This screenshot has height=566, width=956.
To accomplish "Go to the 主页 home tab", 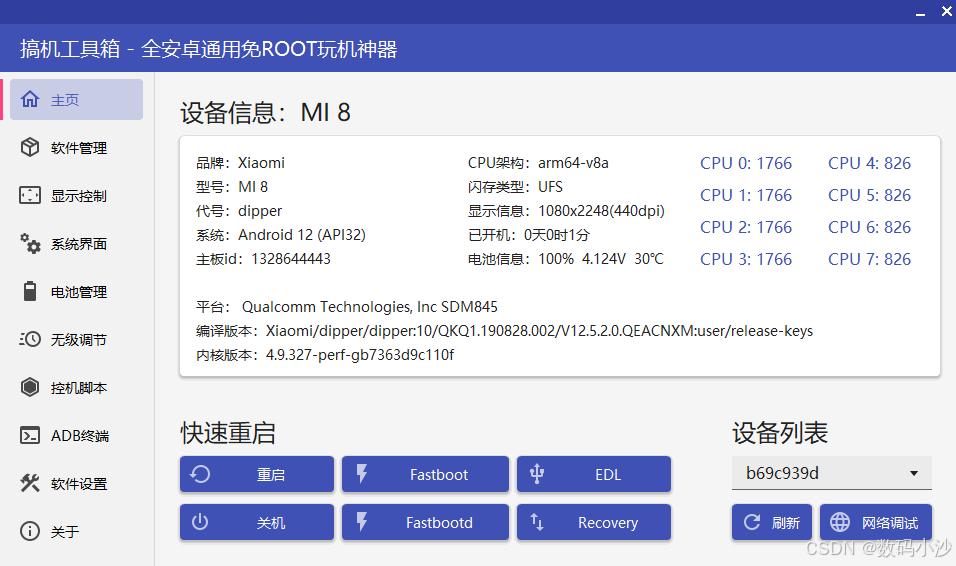I will [76, 99].
